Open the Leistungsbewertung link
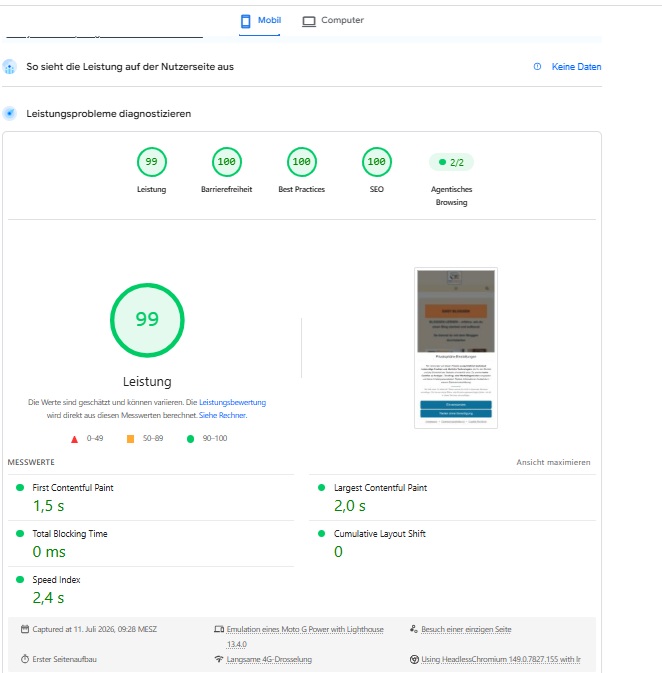Viewport: 662px width, 673px height. click(232, 402)
